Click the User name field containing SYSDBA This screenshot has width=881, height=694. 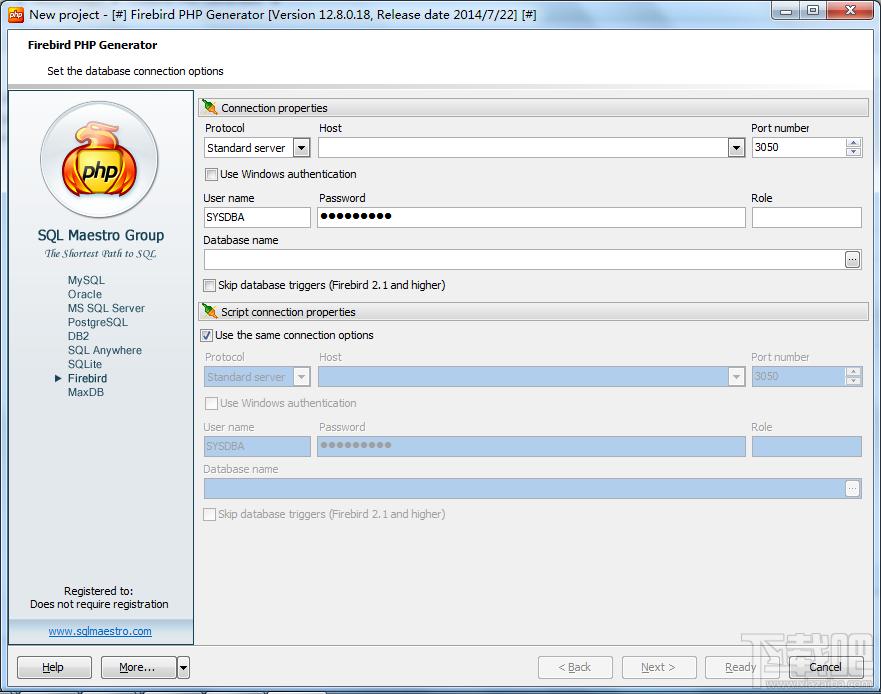point(257,217)
